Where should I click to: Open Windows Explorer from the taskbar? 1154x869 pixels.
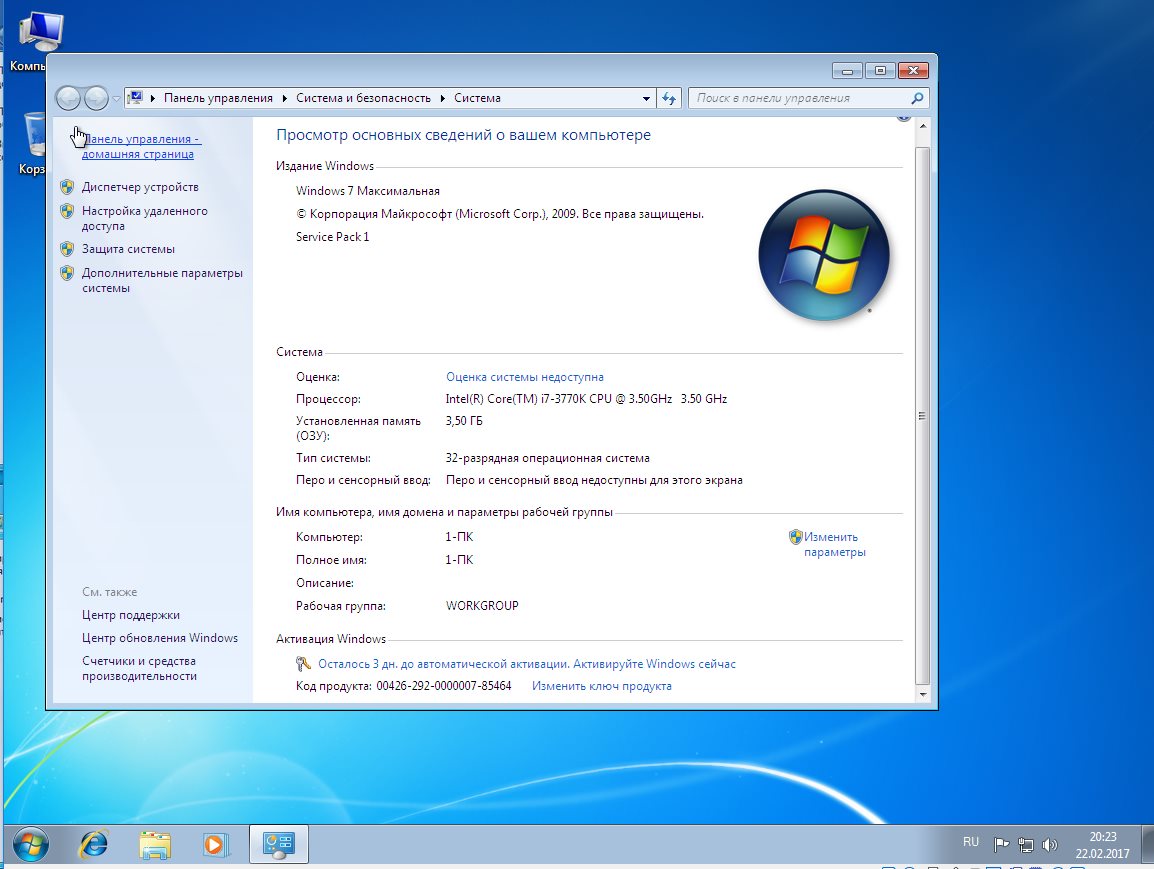(155, 845)
